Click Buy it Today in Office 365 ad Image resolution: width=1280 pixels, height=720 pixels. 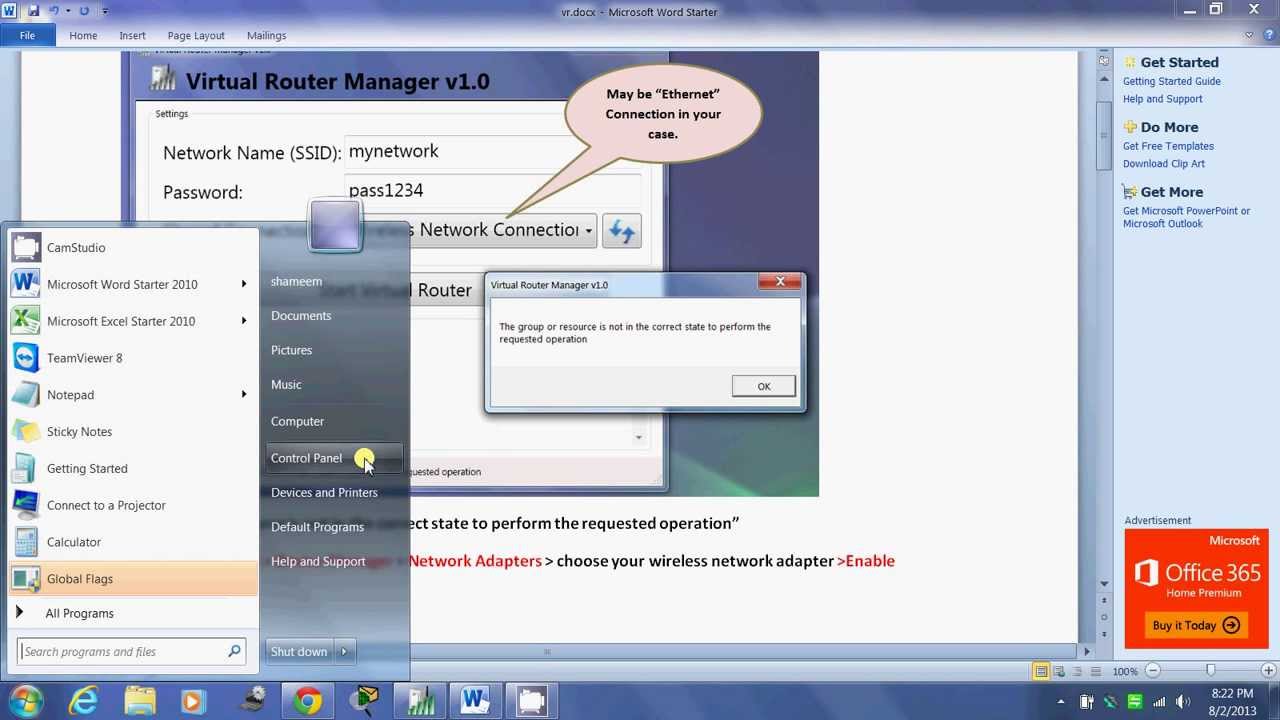pyautogui.click(x=1195, y=626)
